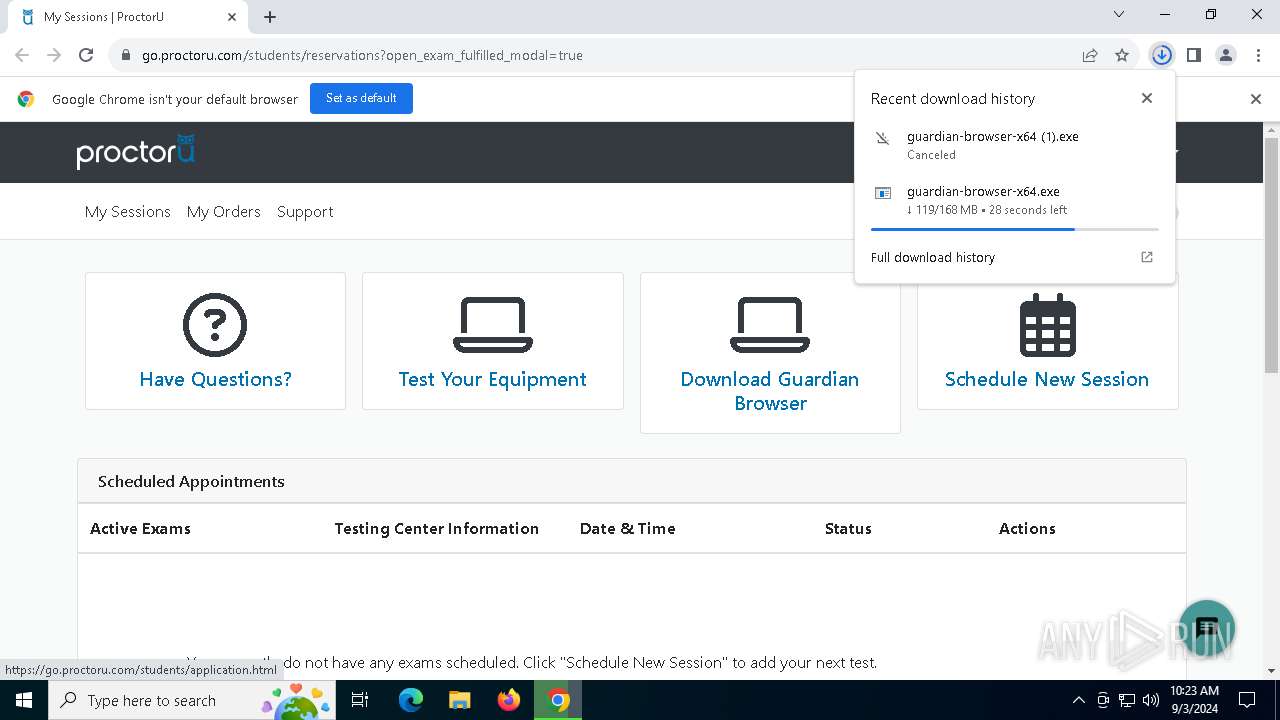Click the Have Questions? question mark icon

pyautogui.click(x=215, y=324)
